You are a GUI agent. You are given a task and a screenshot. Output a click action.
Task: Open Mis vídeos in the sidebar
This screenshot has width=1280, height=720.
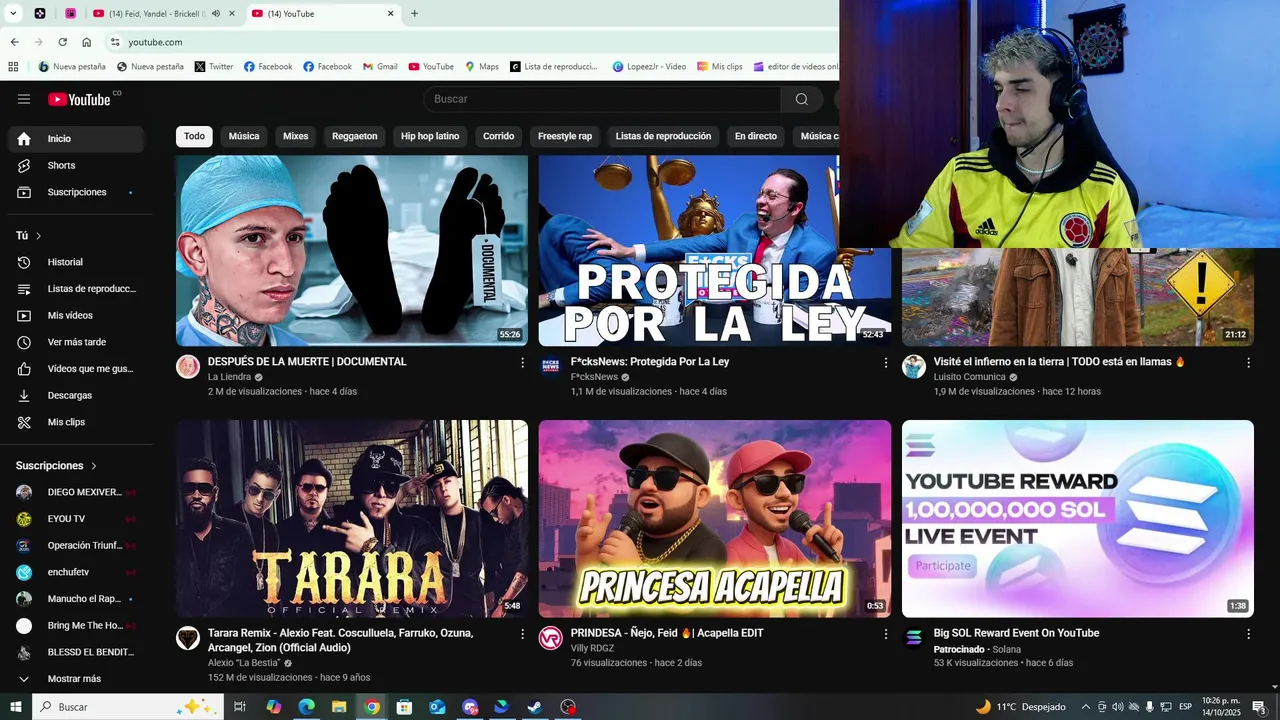coord(76,316)
